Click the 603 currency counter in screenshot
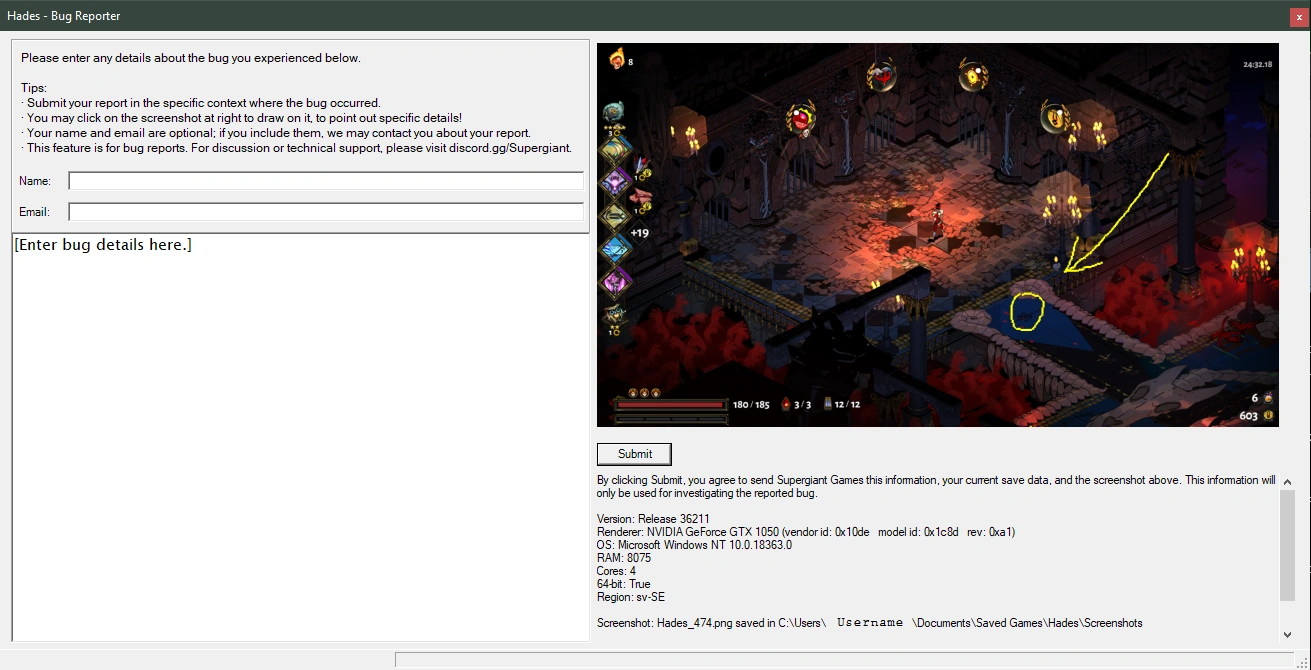 point(1248,416)
